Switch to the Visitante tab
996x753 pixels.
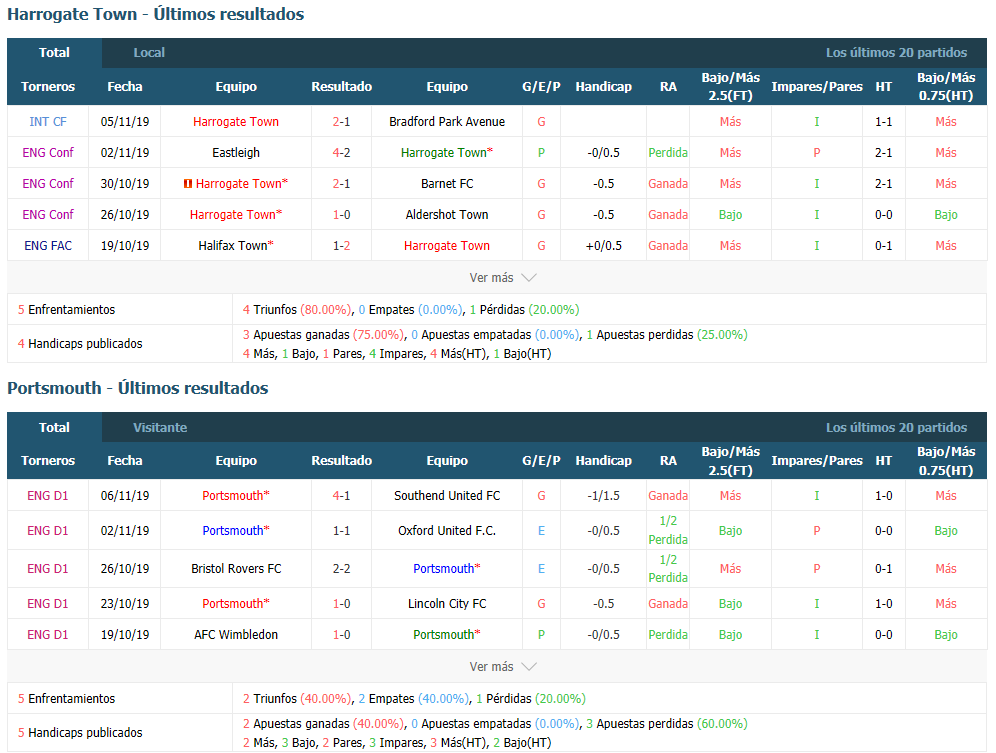coord(160,428)
